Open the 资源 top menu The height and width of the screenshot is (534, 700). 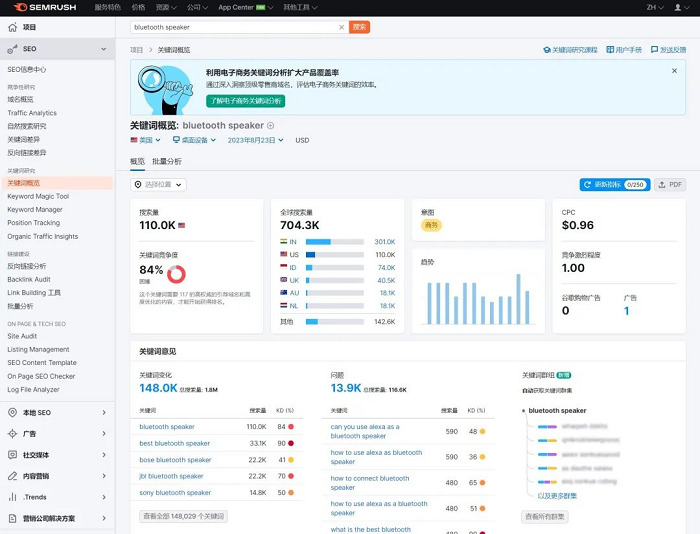pyautogui.click(x=166, y=7)
